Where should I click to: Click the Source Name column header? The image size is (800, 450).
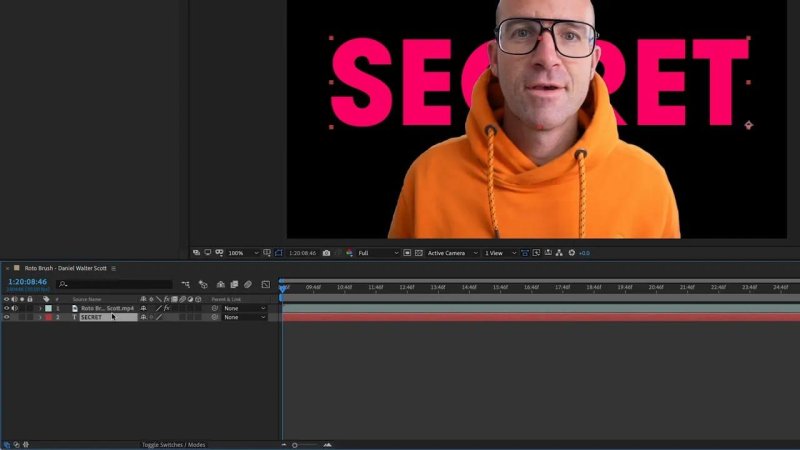(87, 299)
